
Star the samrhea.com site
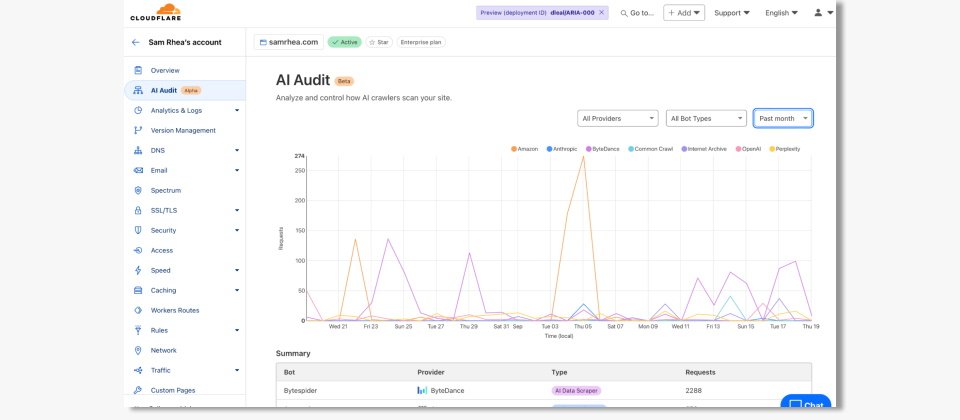click(378, 42)
